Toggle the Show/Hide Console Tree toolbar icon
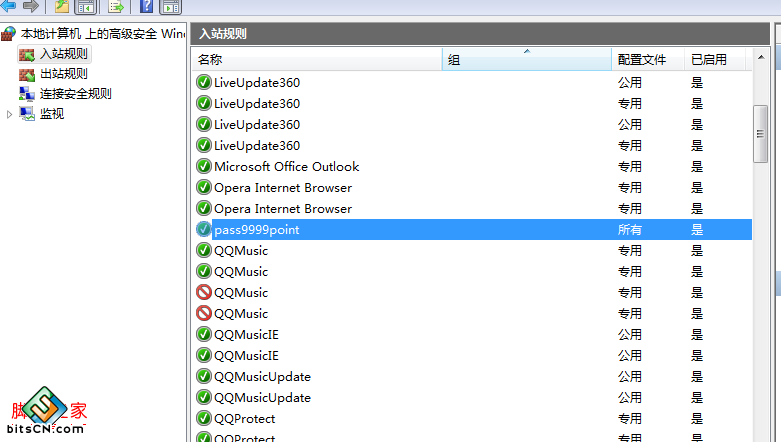The image size is (781, 442). [86, 6]
